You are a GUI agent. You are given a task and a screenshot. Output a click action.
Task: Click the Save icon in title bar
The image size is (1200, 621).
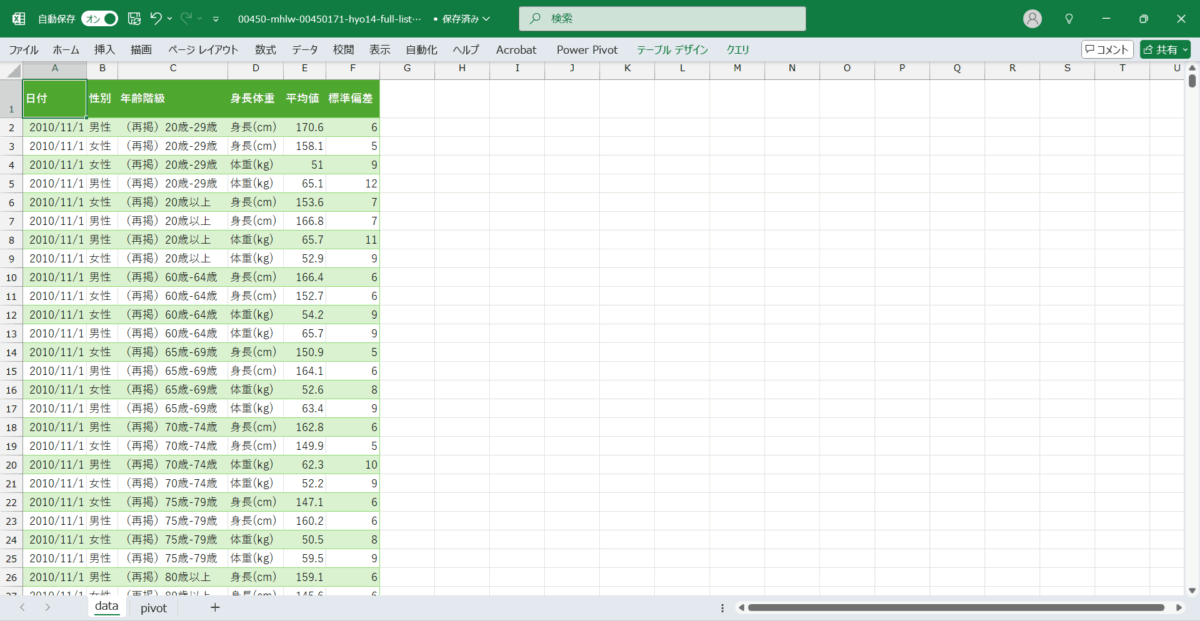tap(134, 19)
